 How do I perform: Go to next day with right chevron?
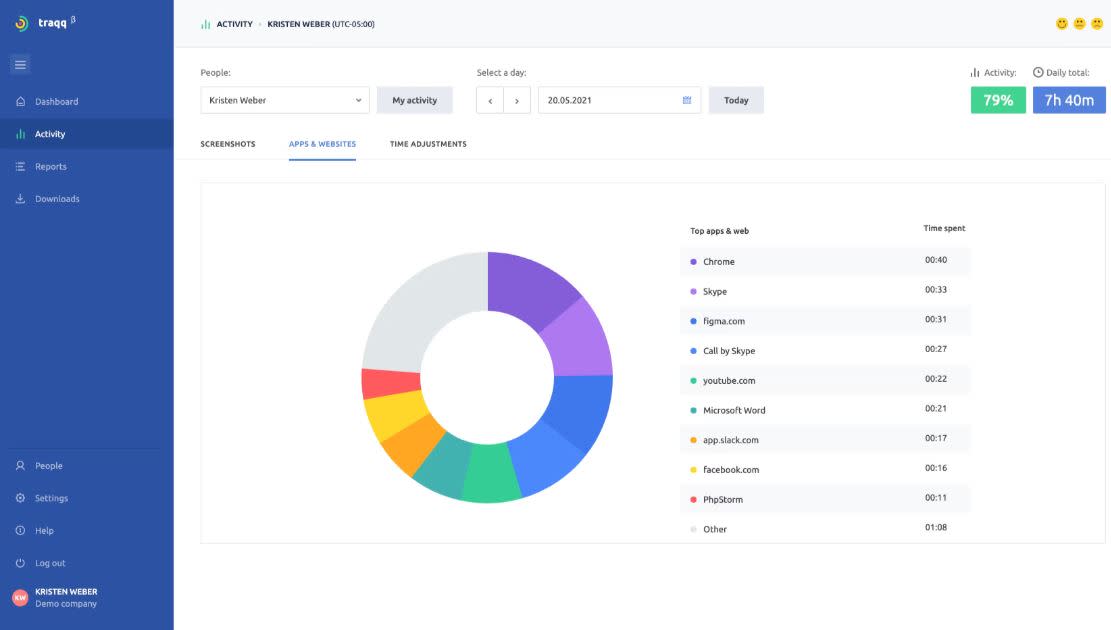click(517, 100)
